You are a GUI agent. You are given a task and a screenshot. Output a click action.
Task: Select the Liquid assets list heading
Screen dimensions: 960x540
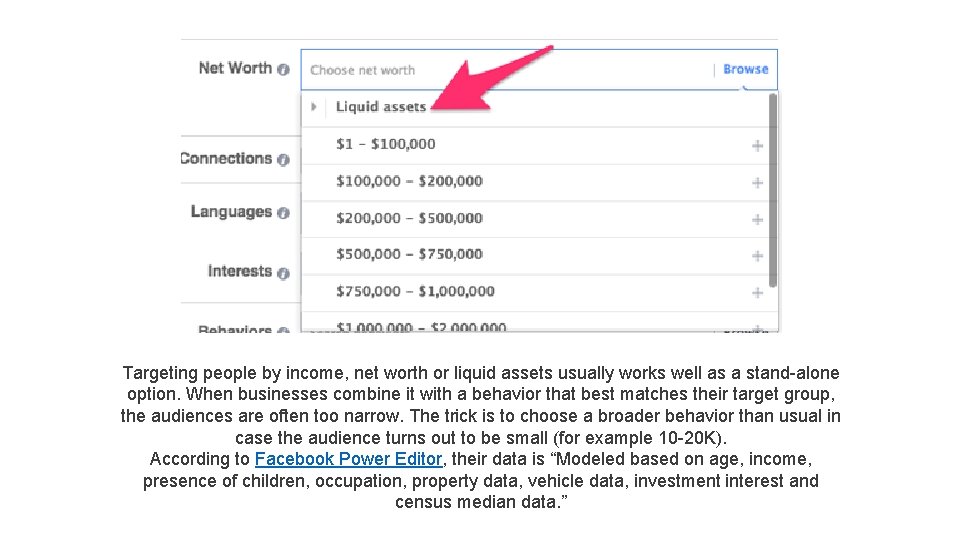pyautogui.click(x=381, y=107)
